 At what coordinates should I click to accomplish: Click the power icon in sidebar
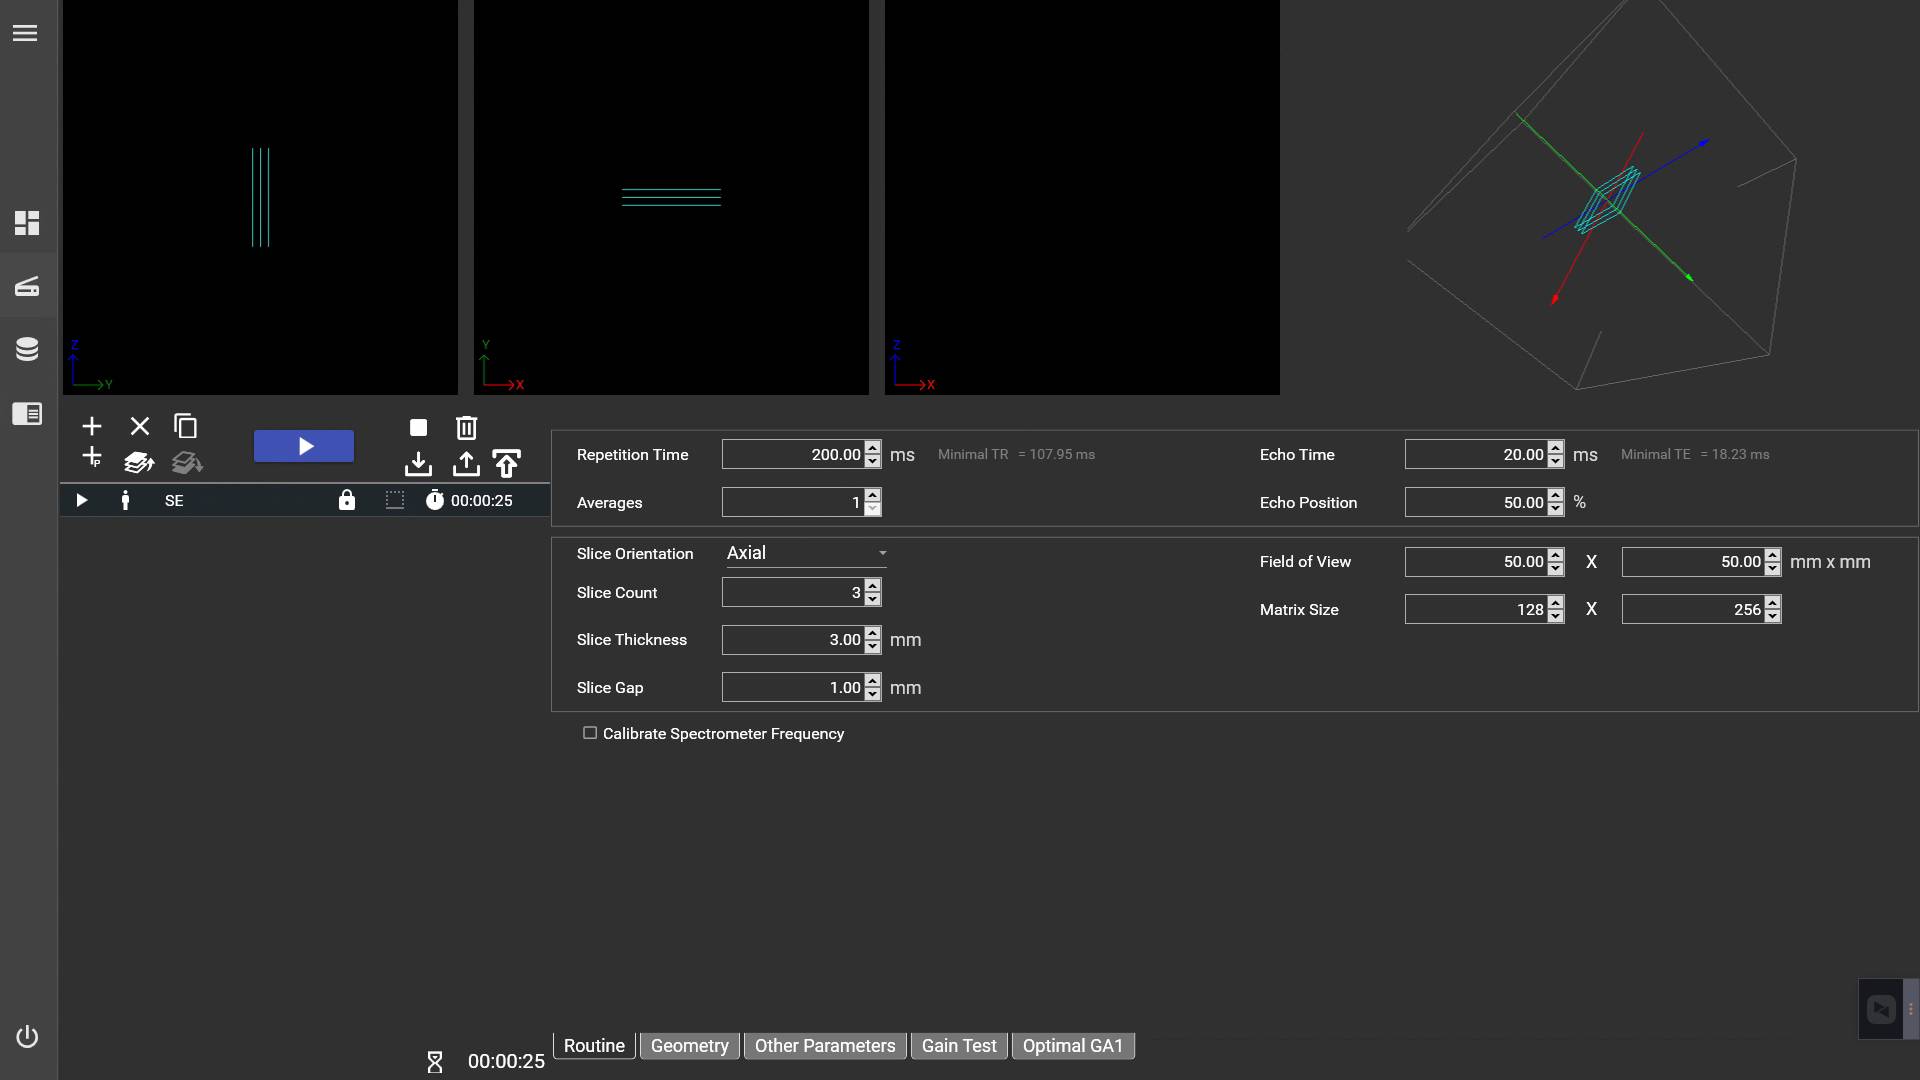click(27, 1036)
